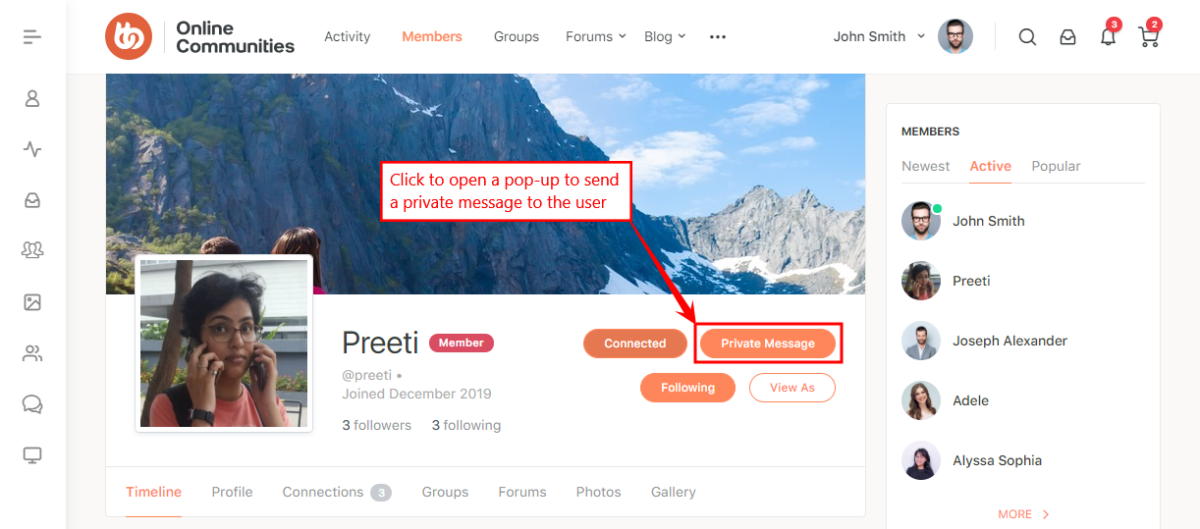Expand the Forums dropdown menu
The image size is (1200, 529).
tap(595, 37)
